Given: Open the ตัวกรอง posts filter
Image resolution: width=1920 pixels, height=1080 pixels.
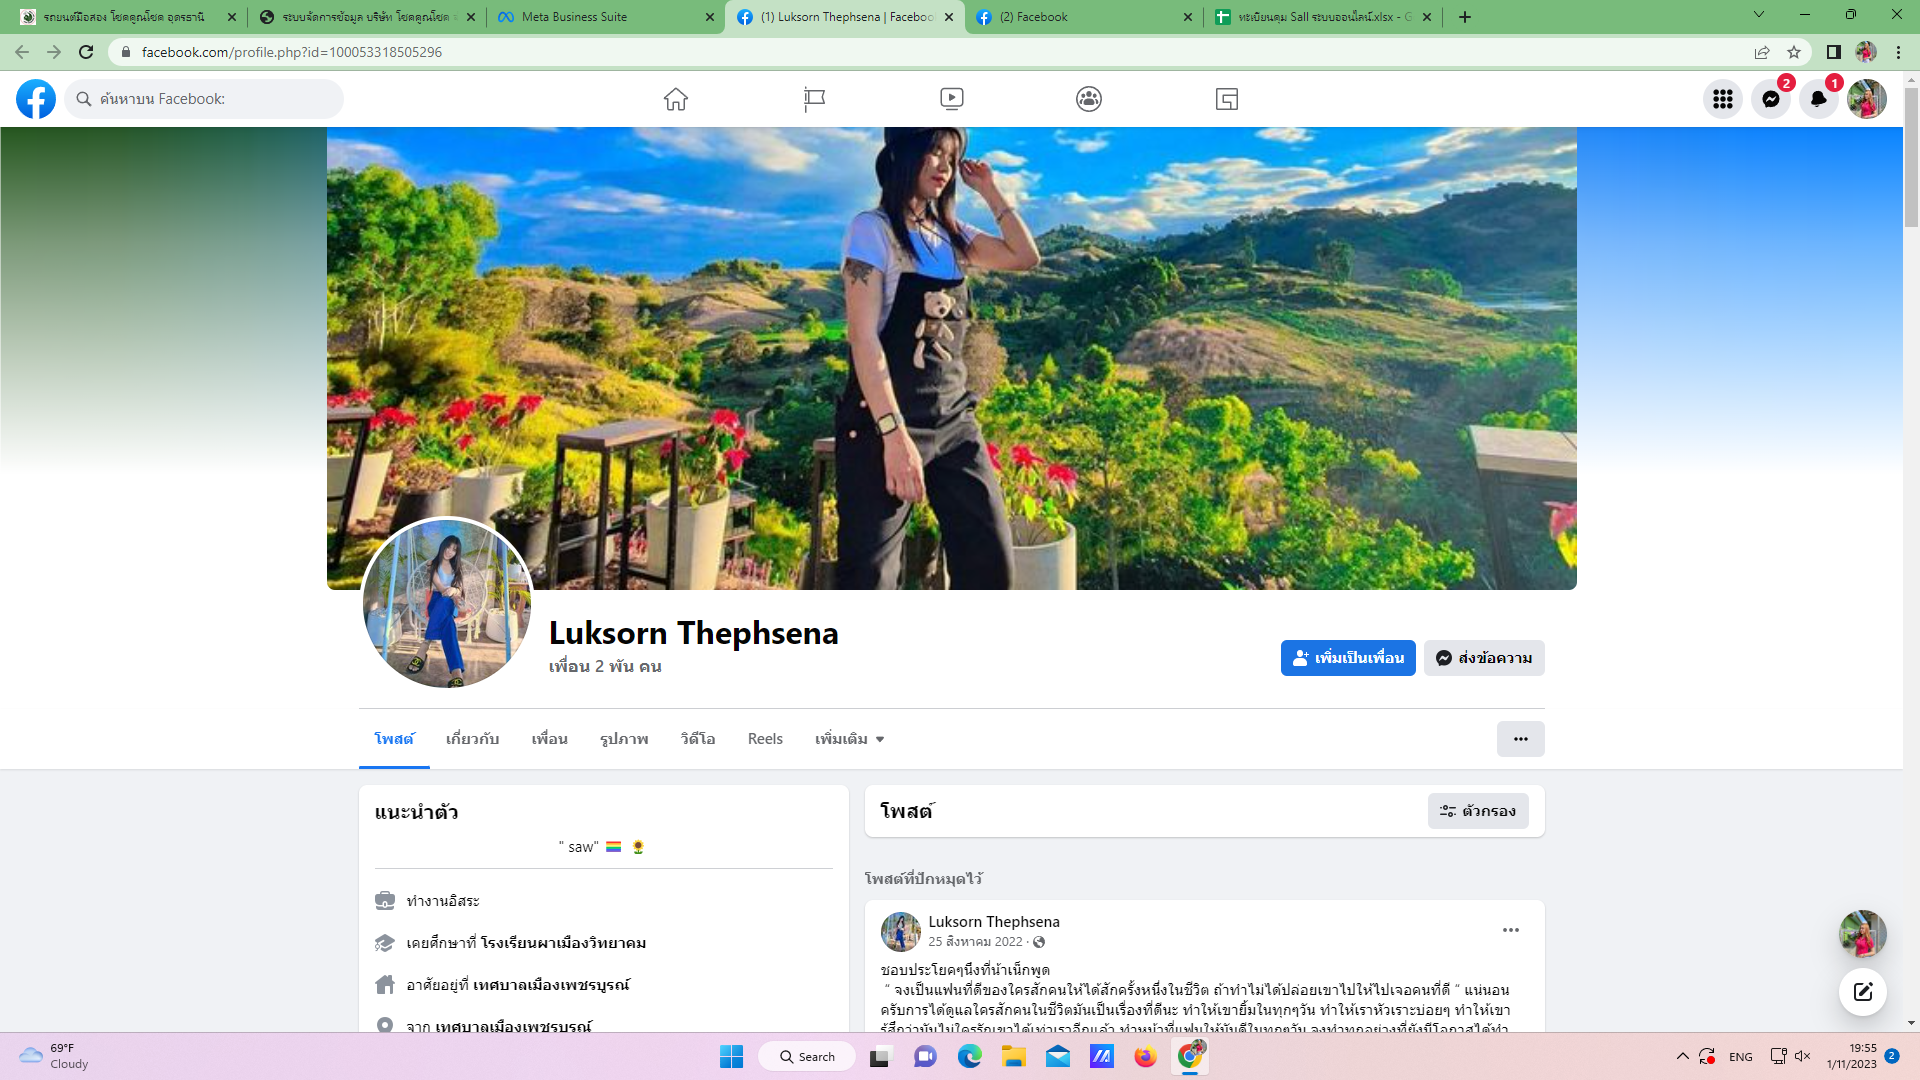Looking at the screenshot, I should pyautogui.click(x=1478, y=811).
